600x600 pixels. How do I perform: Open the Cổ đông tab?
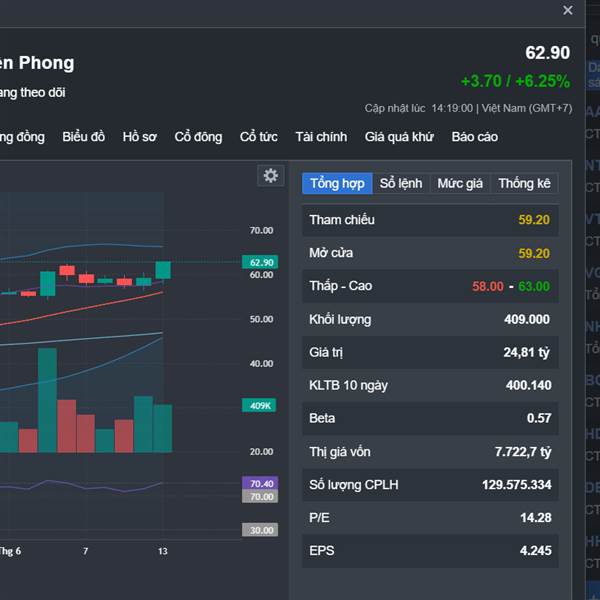click(198, 137)
